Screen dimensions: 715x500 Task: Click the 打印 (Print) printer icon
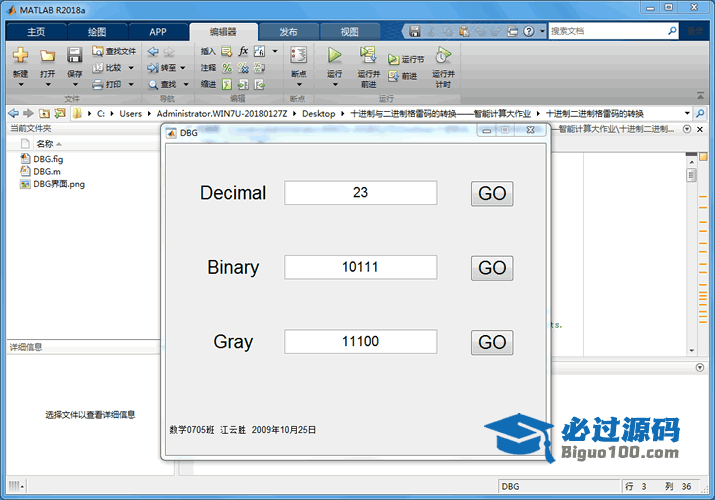98,84
